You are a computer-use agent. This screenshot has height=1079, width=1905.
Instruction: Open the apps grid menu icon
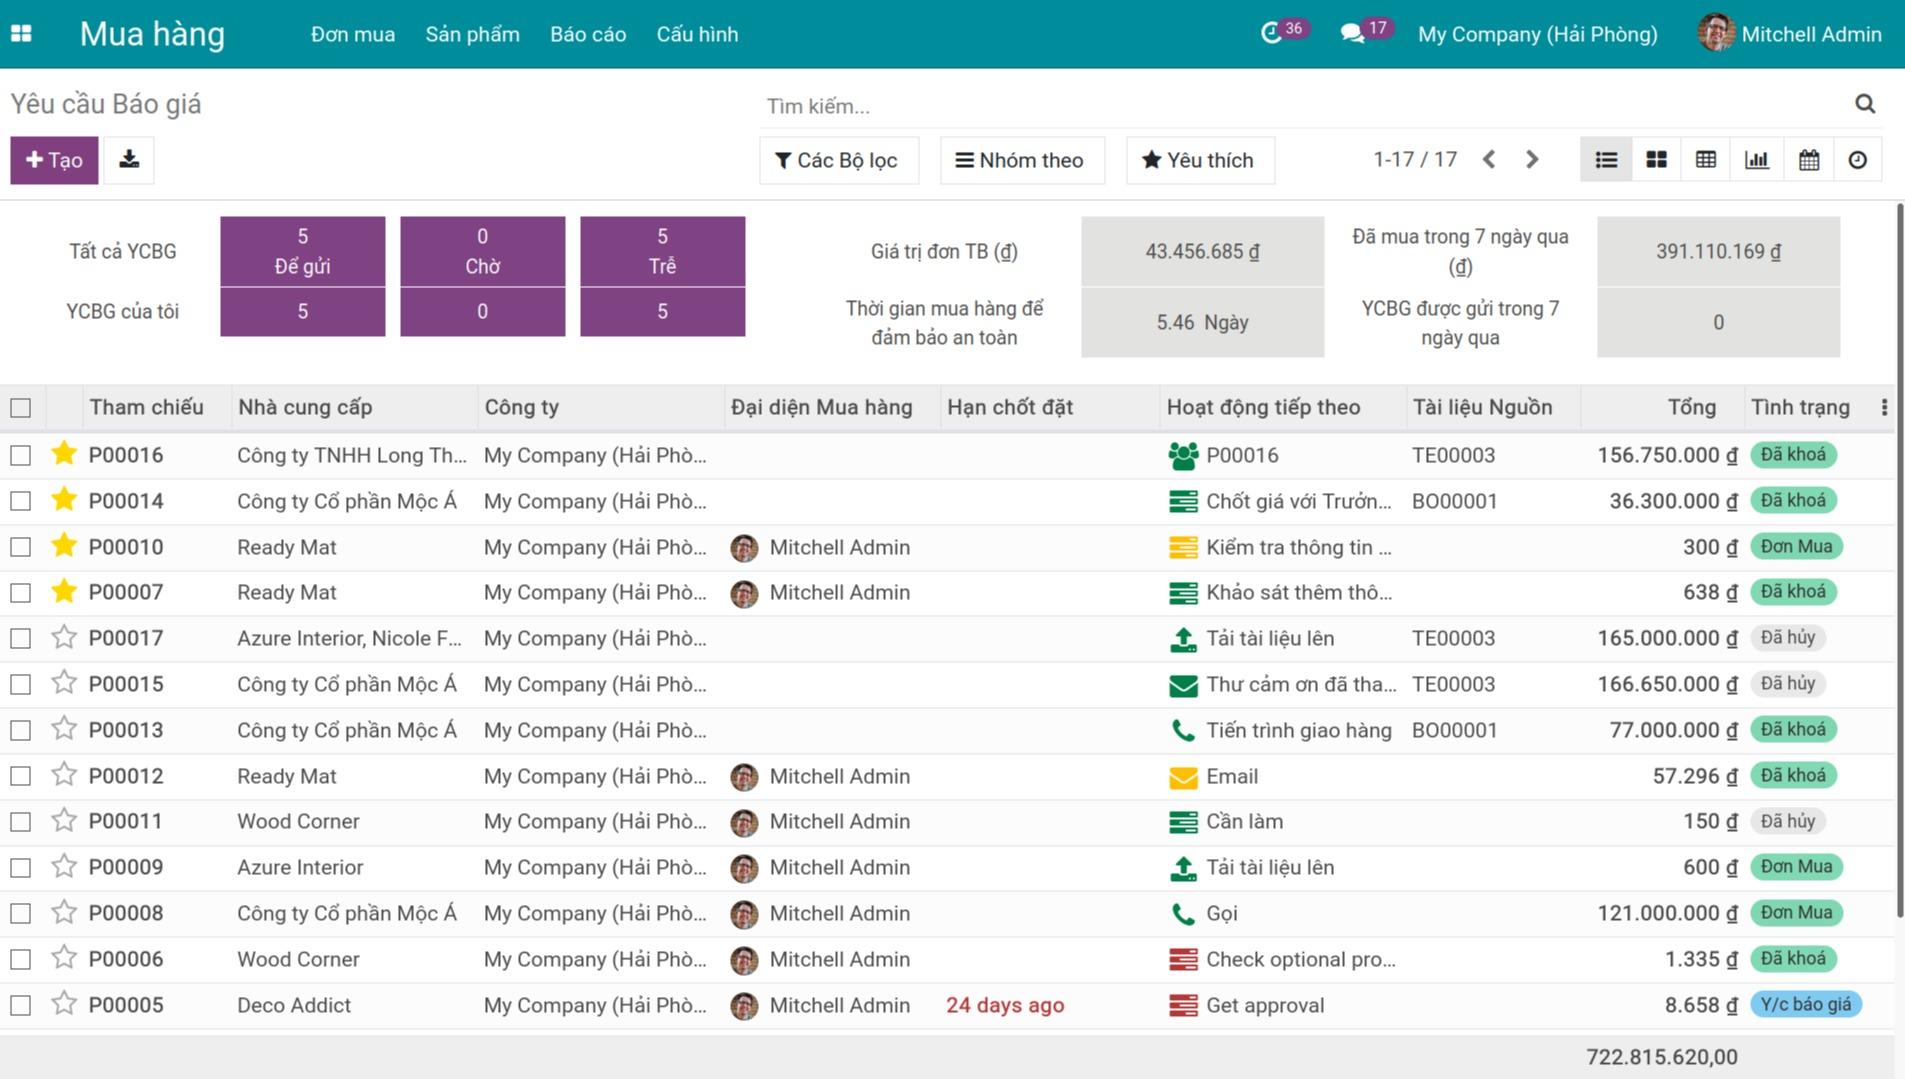click(x=21, y=34)
